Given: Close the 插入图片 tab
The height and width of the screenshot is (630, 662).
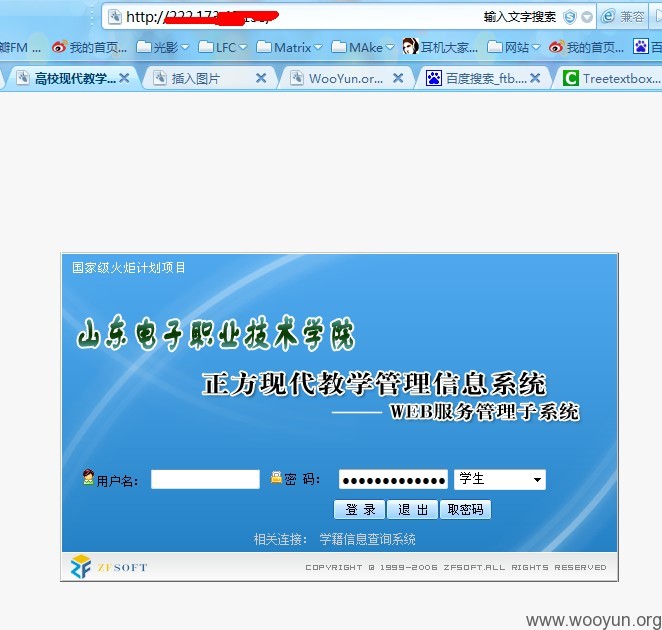Looking at the screenshot, I should pos(261,78).
